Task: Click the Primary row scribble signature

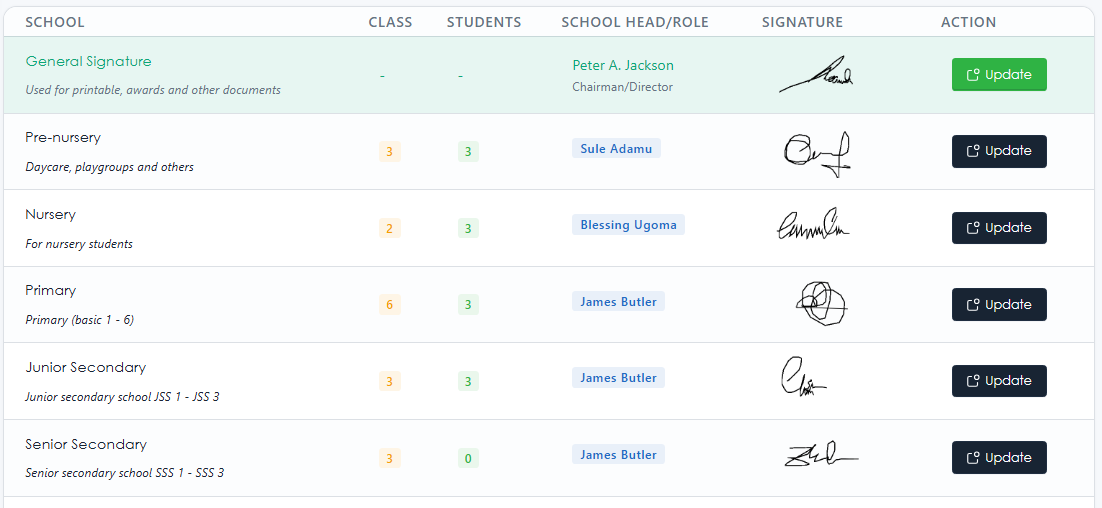Action: click(821, 303)
